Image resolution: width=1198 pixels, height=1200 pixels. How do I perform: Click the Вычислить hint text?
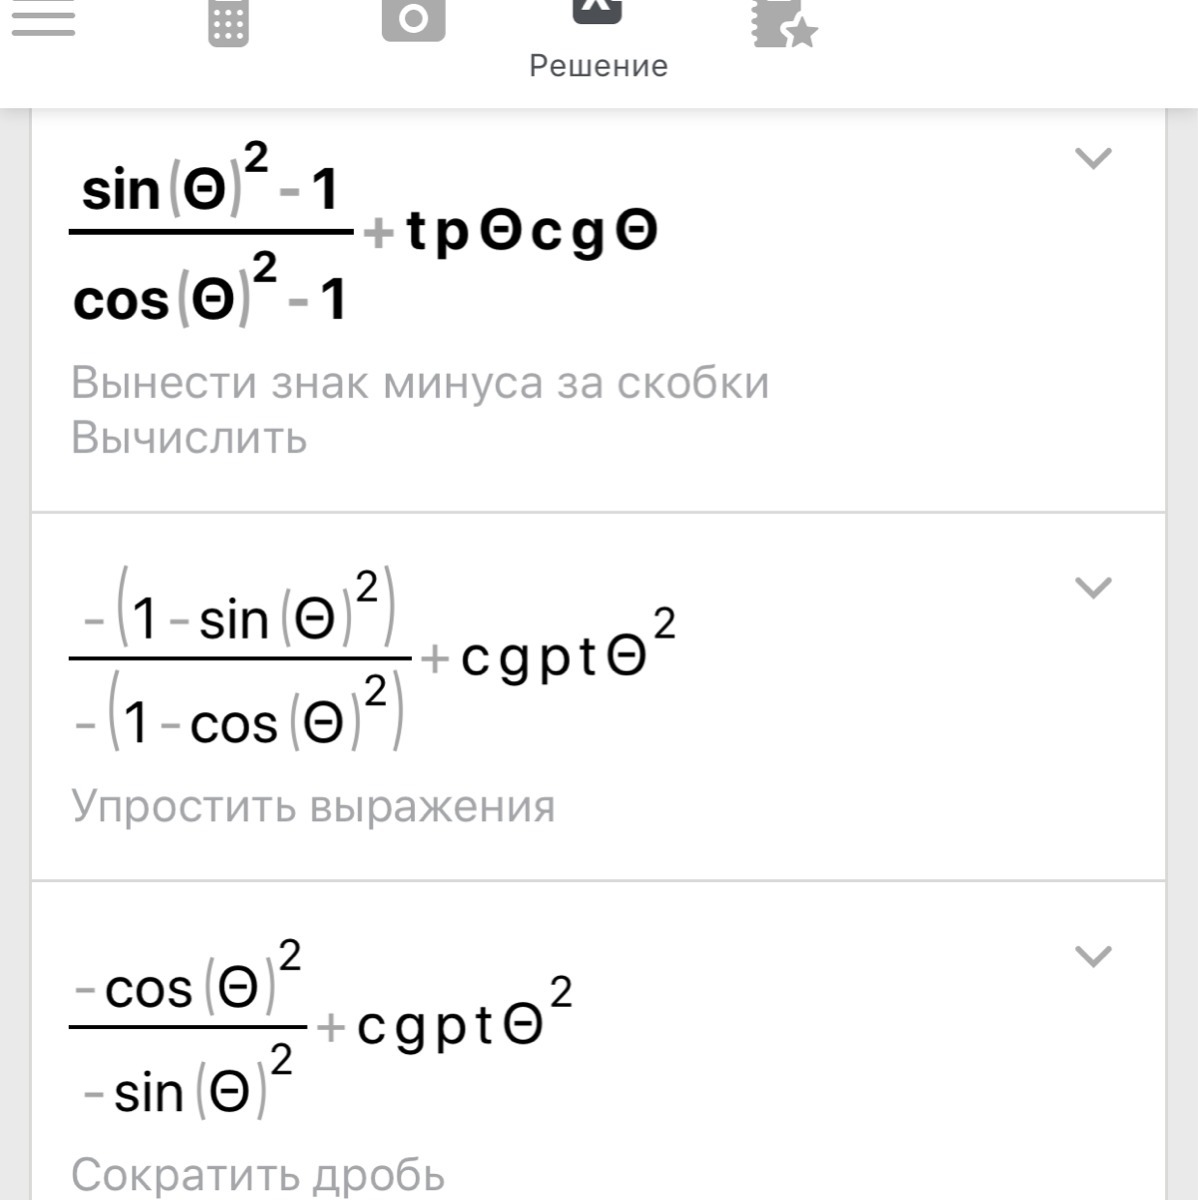[x=189, y=438]
